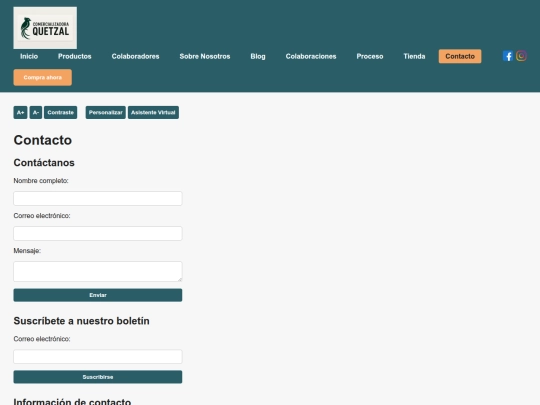This screenshot has width=540, height=405.
Task: Submit the form with Enviar
Action: tap(98, 295)
